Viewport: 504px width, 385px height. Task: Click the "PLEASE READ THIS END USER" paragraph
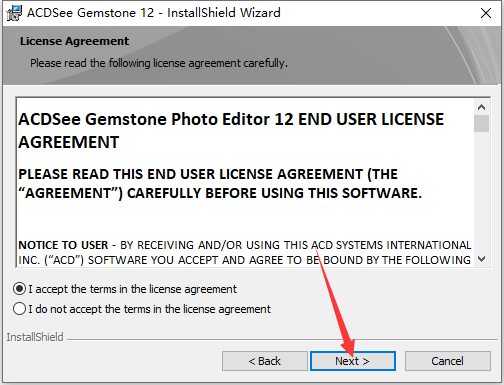click(x=220, y=184)
